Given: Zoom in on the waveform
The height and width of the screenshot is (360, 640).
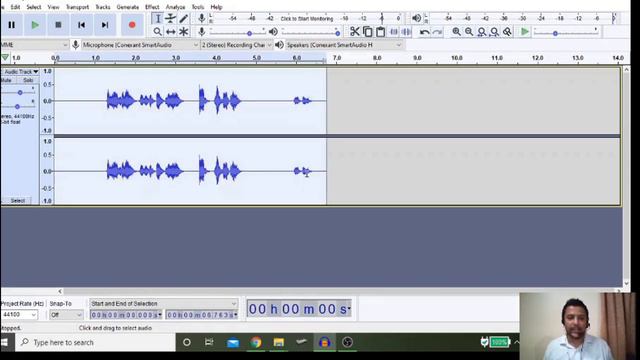Looking at the screenshot, I should [456, 31].
